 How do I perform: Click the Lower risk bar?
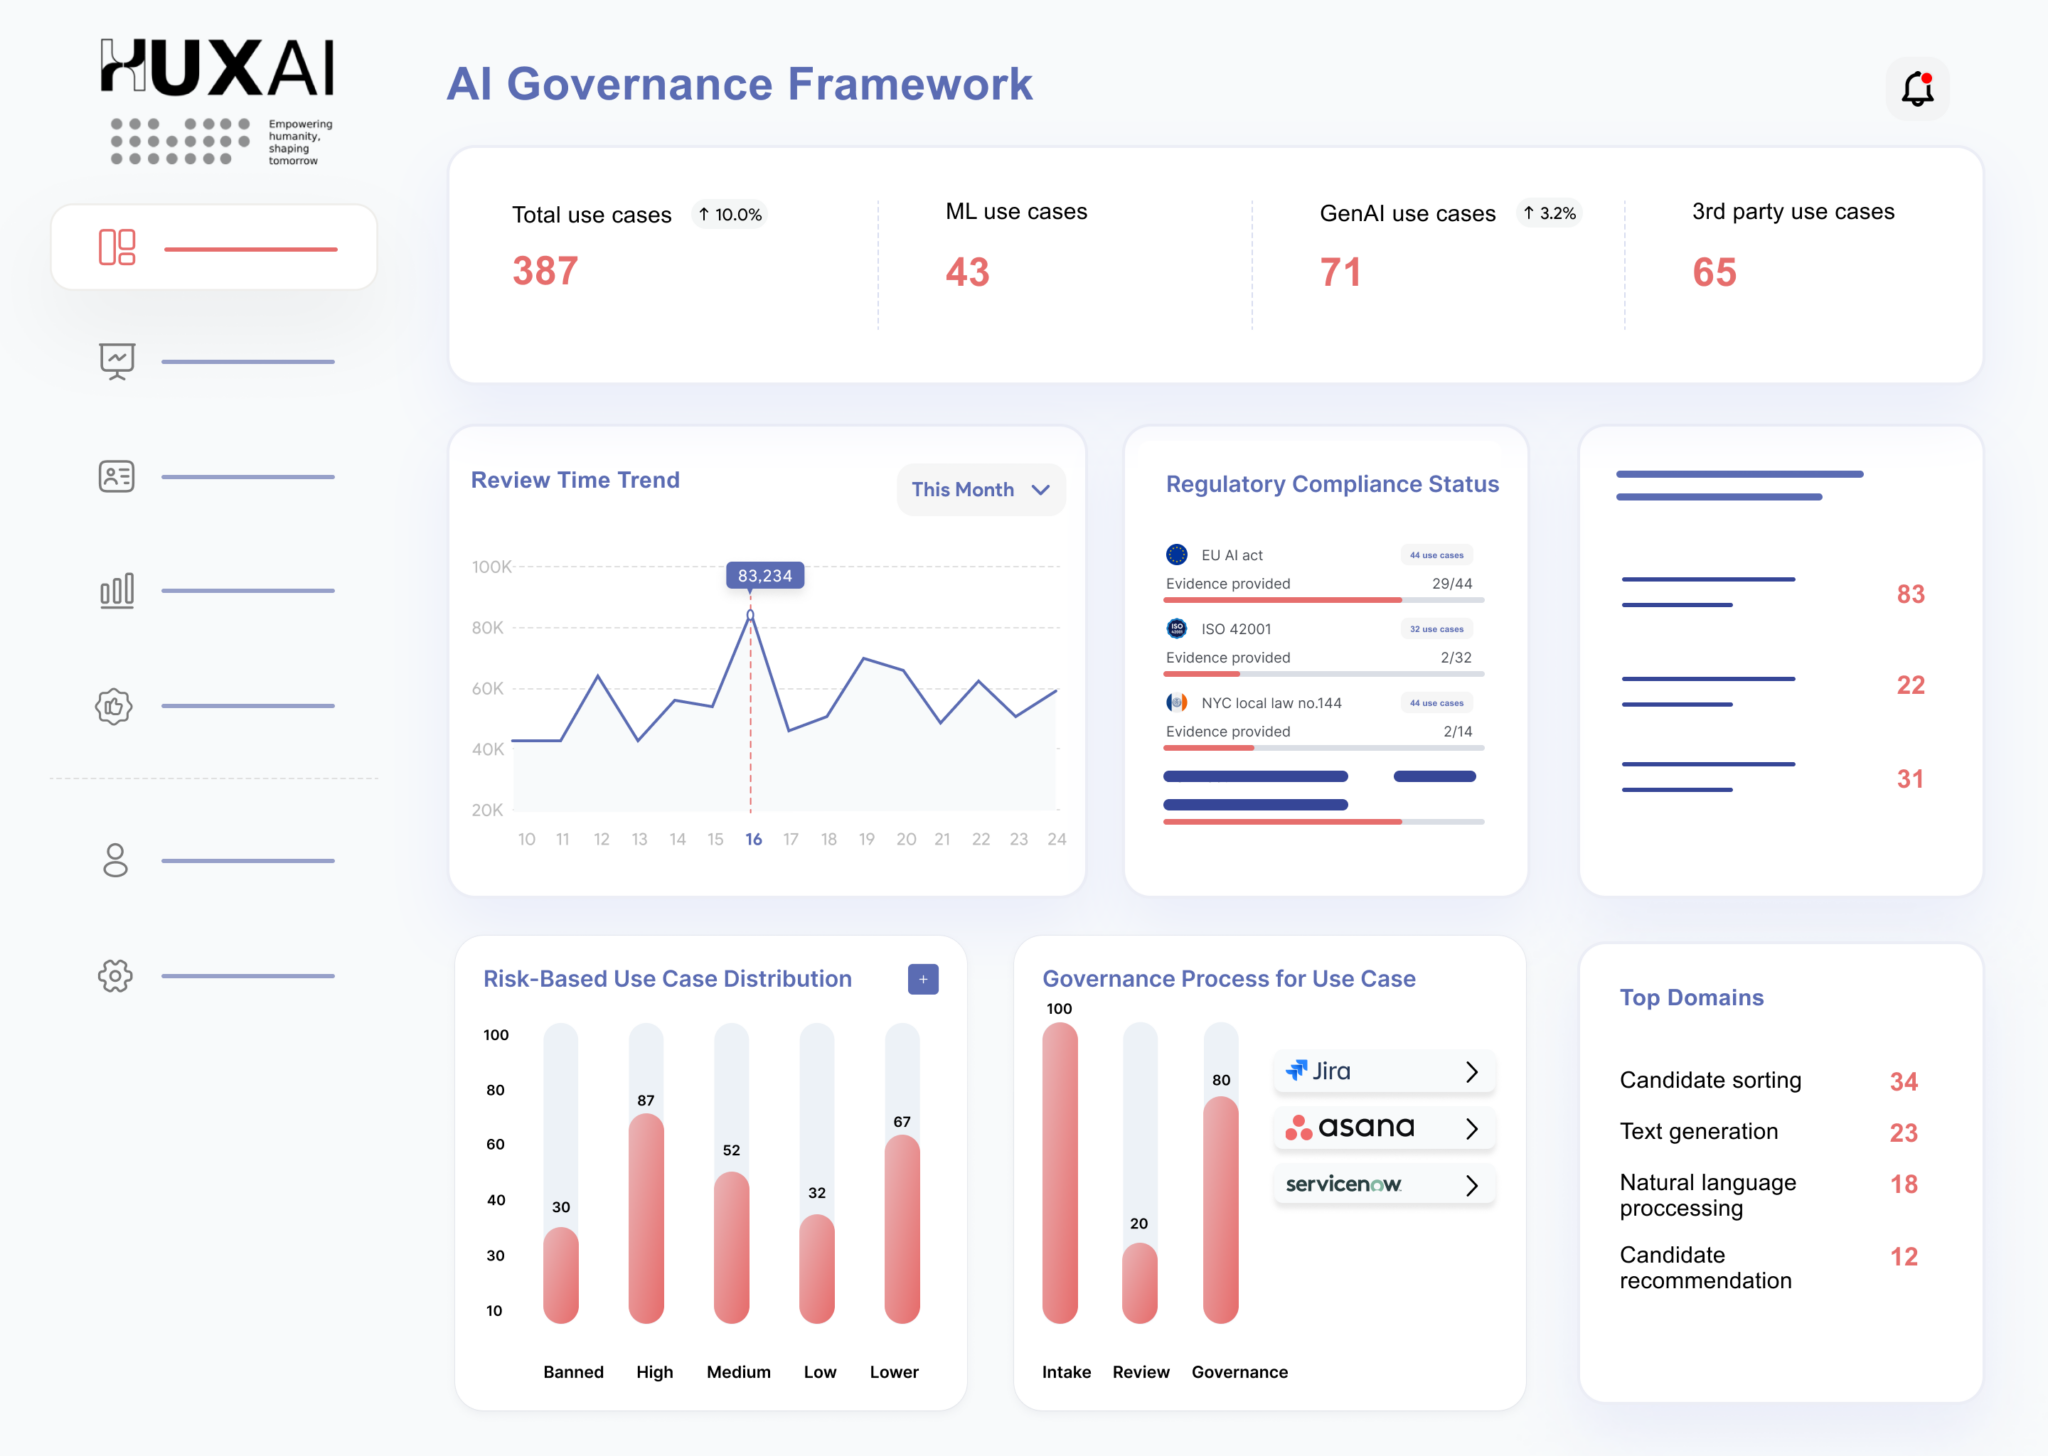pyautogui.click(x=902, y=1228)
